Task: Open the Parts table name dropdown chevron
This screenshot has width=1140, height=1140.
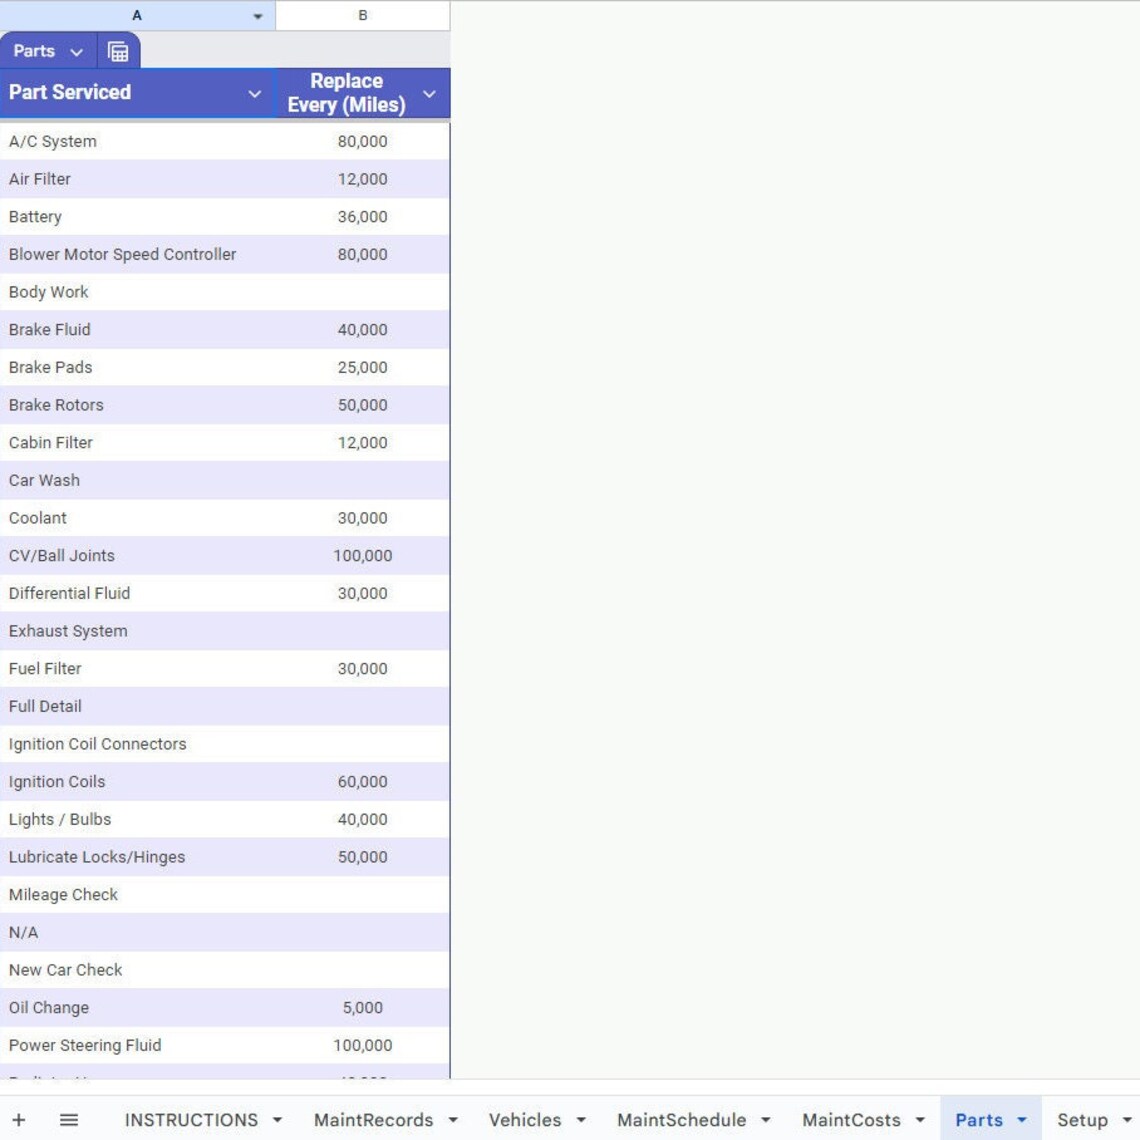Action: (x=76, y=51)
